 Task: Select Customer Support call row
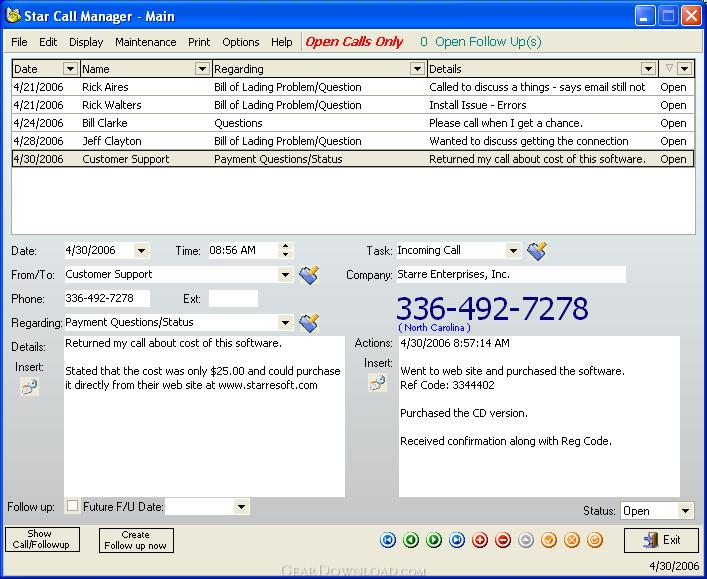pyautogui.click(x=353, y=159)
